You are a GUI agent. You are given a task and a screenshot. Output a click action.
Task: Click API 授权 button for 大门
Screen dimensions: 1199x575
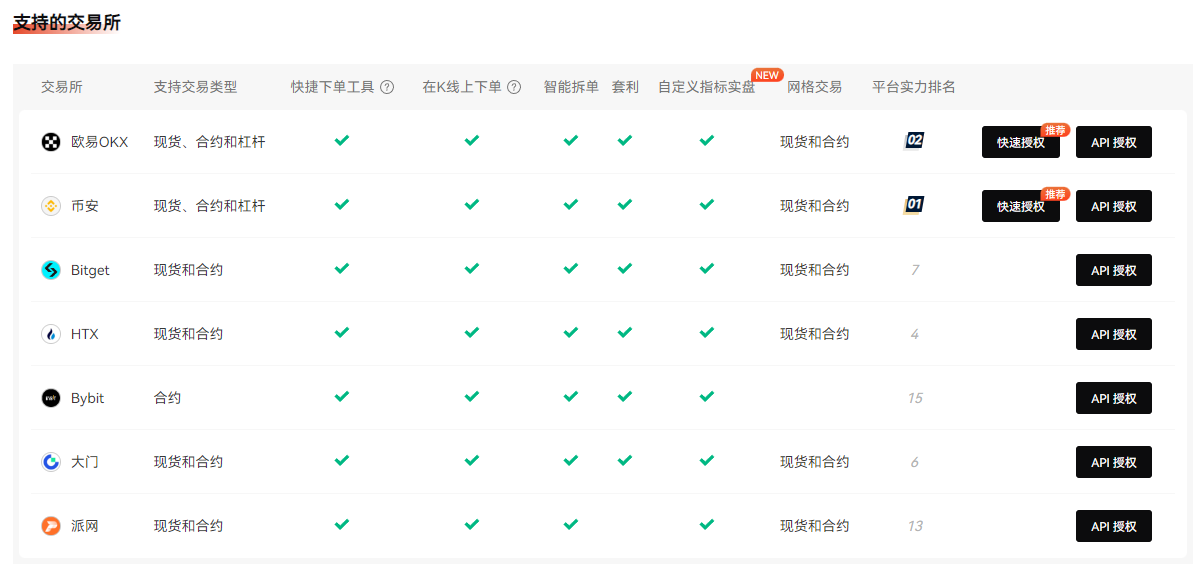click(x=1113, y=462)
